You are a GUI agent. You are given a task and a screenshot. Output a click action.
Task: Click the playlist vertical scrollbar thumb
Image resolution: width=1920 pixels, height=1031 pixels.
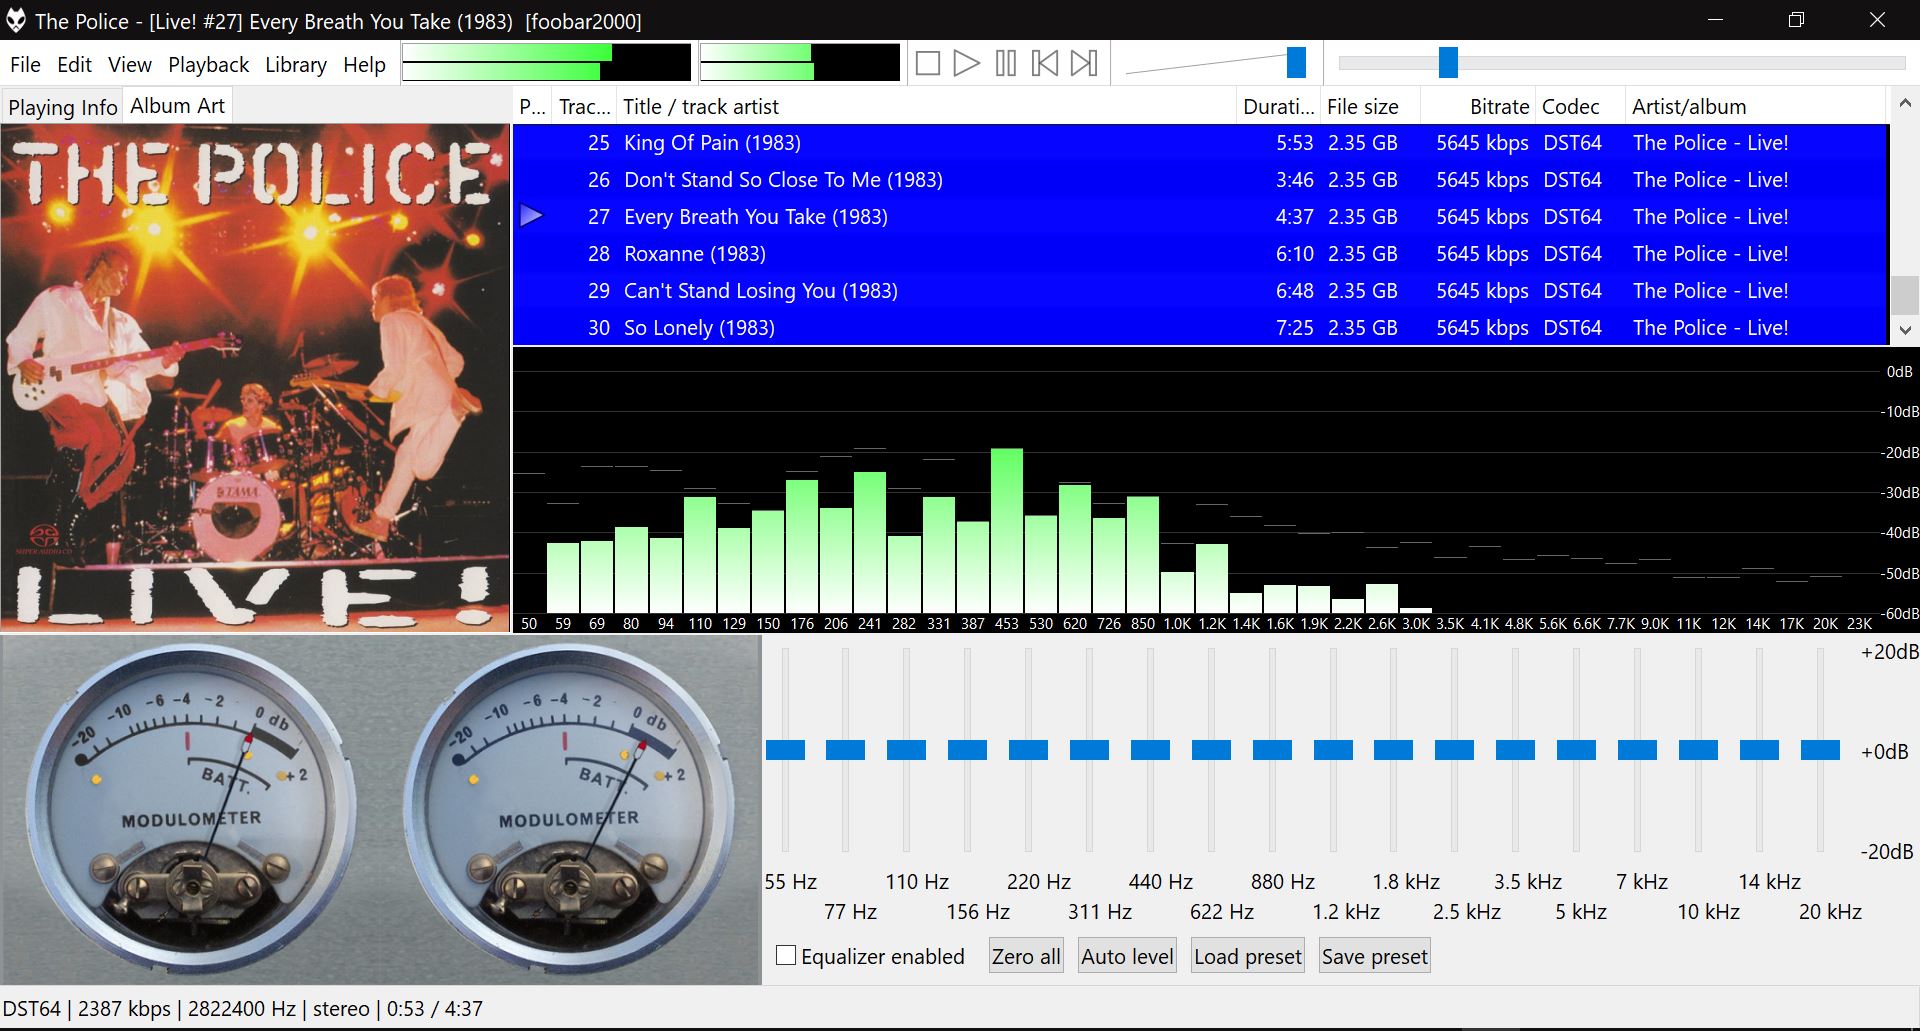coord(1904,295)
